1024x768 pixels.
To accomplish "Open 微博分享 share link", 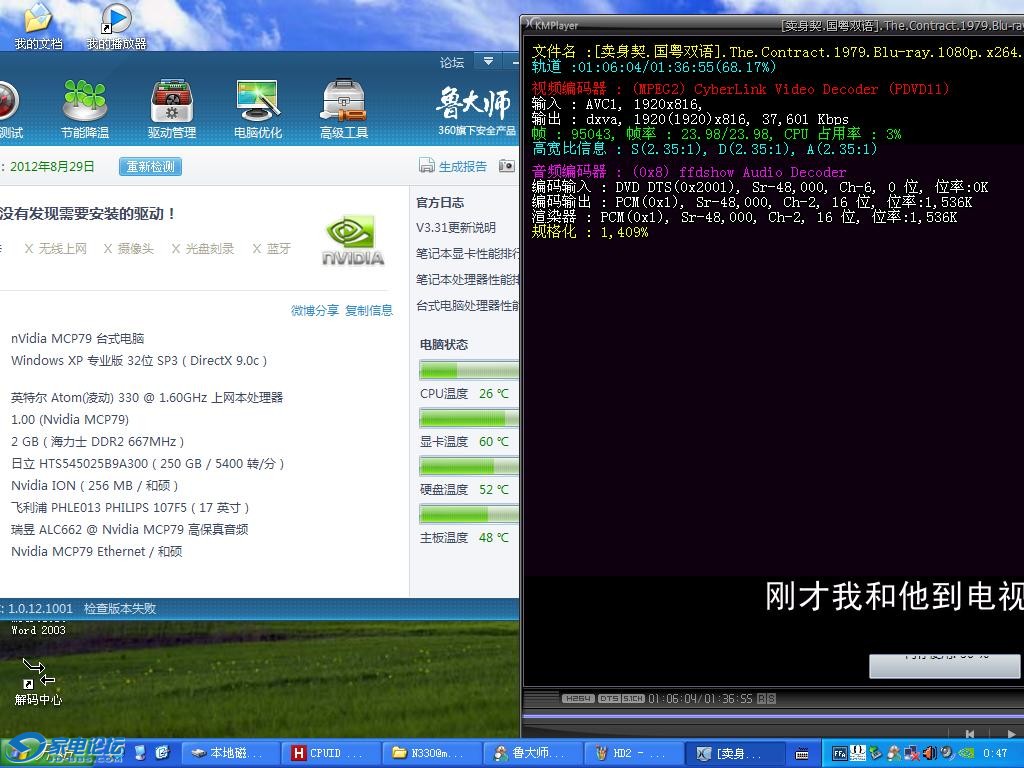I will click(x=314, y=310).
